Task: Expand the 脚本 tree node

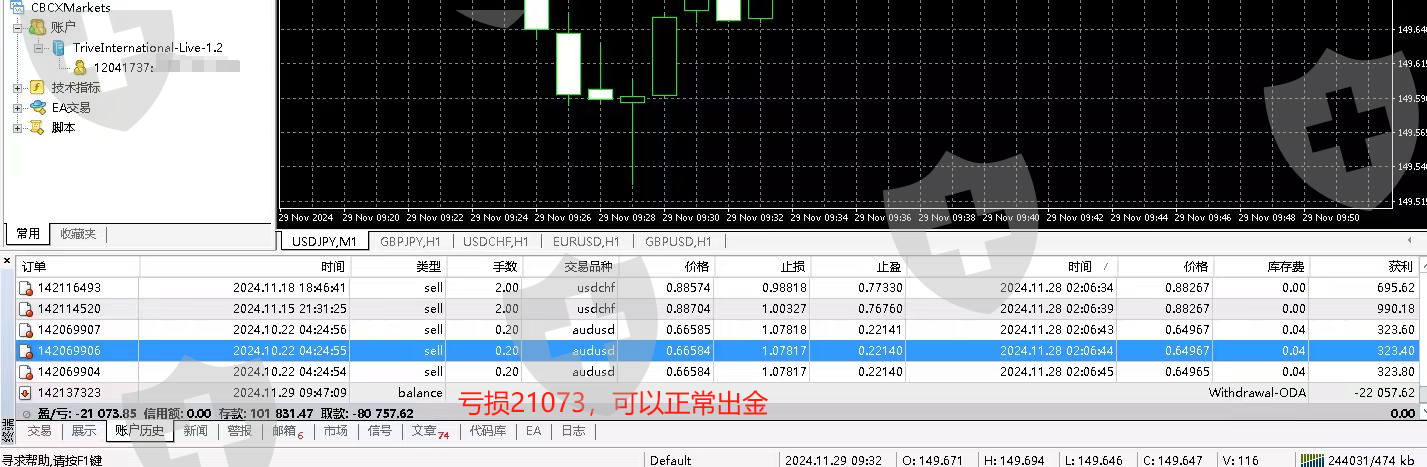Action: pos(17,127)
